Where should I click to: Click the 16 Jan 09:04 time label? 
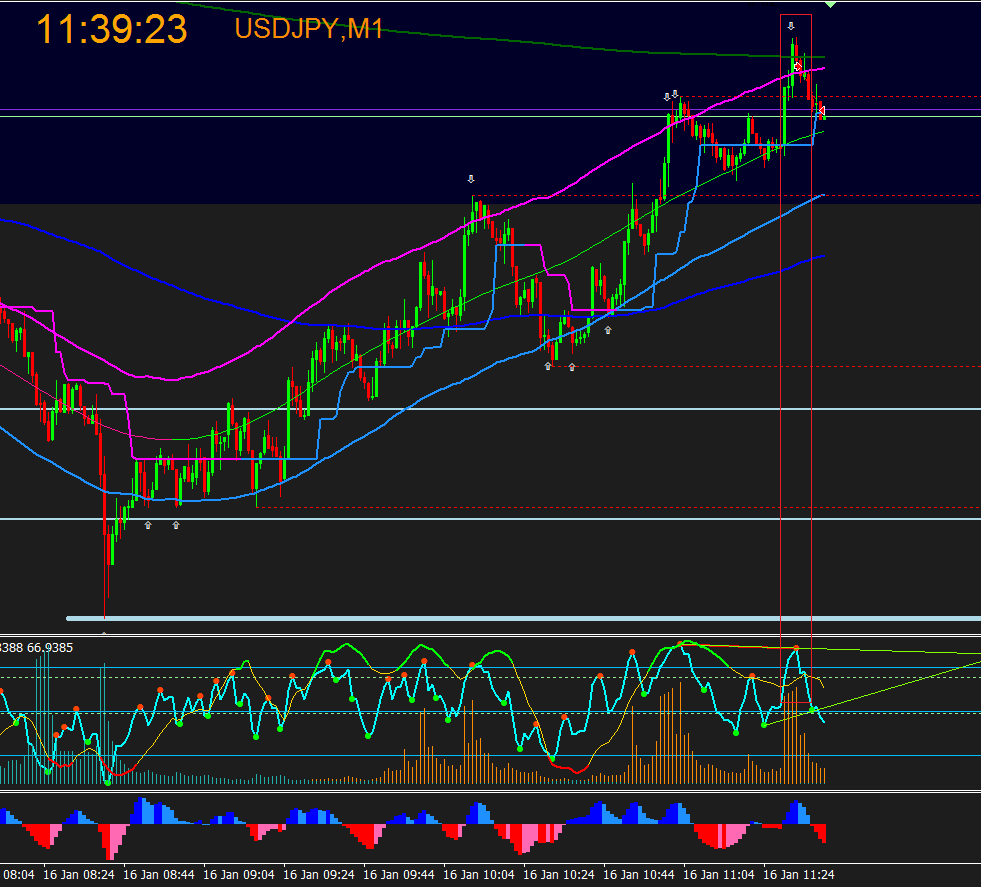(x=239, y=874)
